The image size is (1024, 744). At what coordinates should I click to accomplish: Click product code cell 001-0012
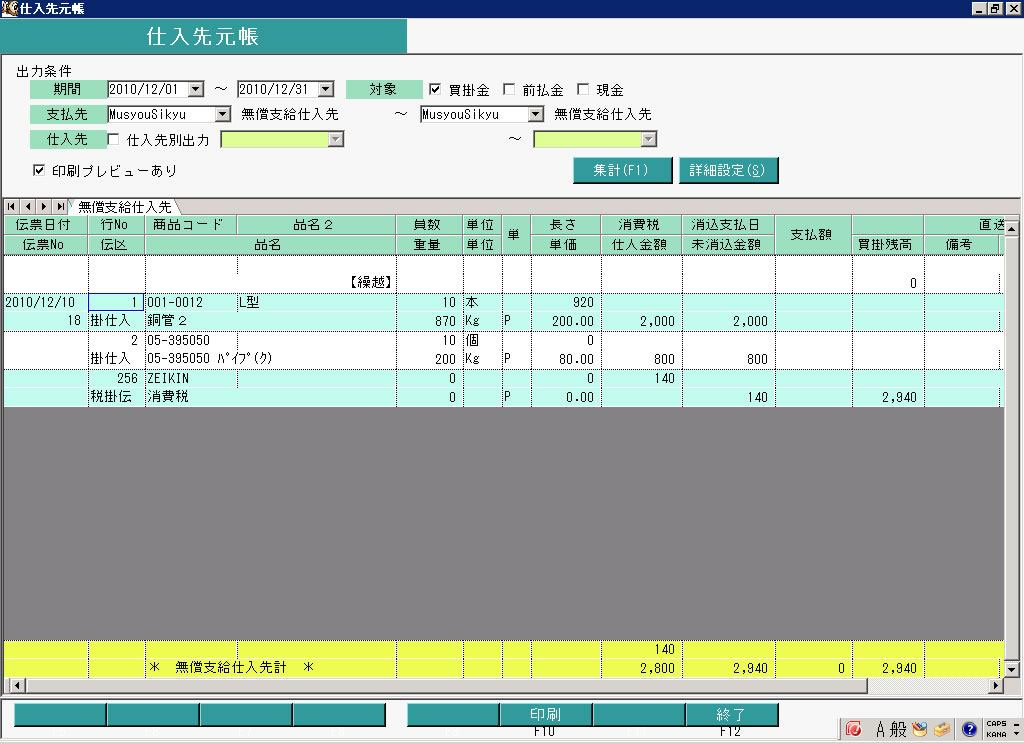click(x=191, y=302)
